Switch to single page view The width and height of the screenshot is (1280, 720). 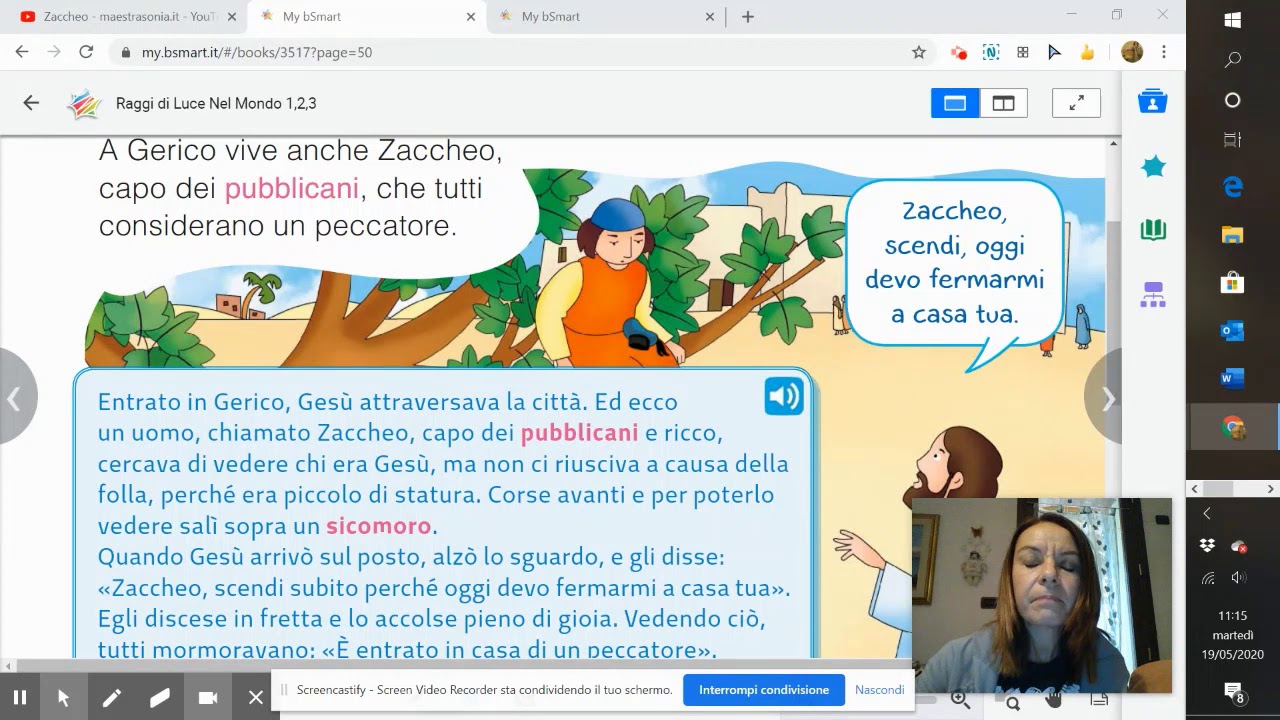click(955, 103)
